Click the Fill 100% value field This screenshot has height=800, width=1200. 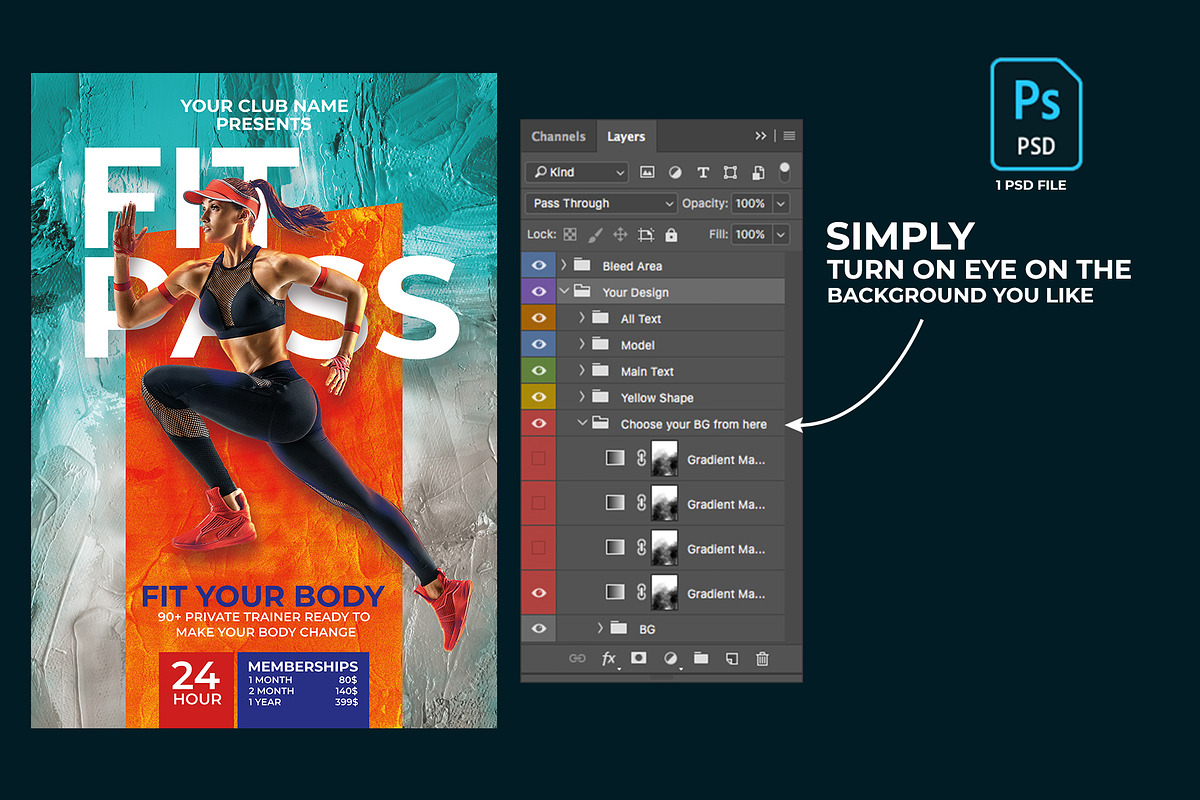pos(750,234)
